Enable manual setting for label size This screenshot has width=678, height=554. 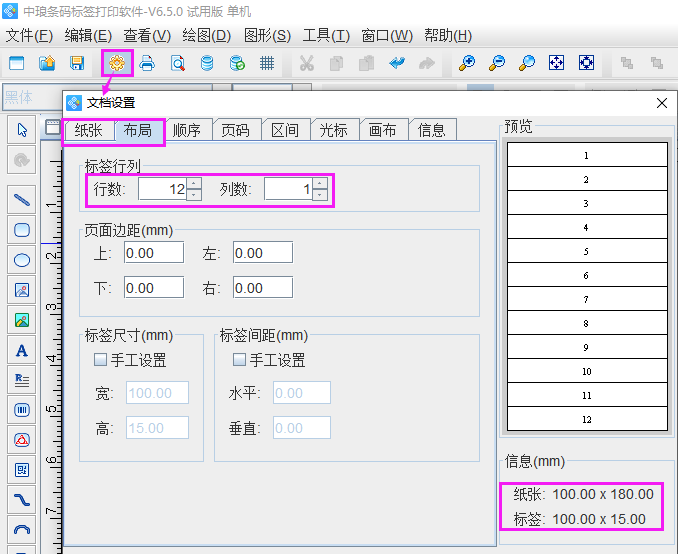[100, 360]
